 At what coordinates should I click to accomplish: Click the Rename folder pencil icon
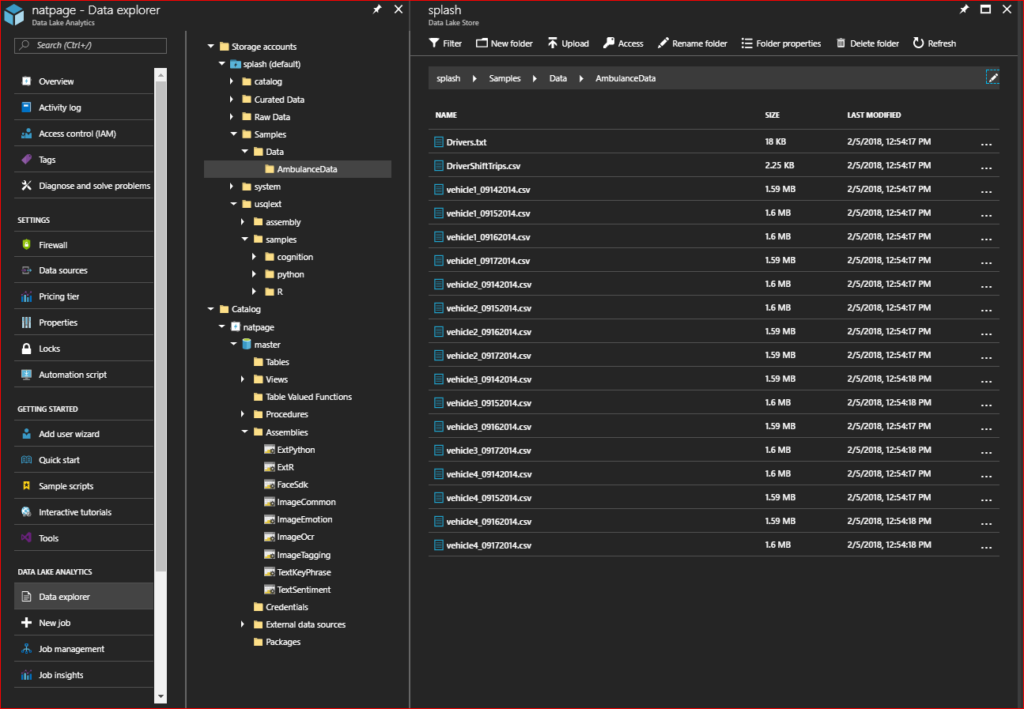pyautogui.click(x=663, y=43)
